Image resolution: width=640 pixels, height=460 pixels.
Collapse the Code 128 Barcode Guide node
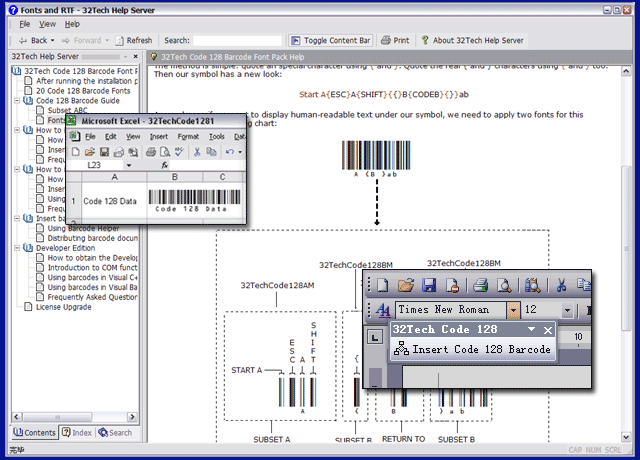click(x=17, y=100)
